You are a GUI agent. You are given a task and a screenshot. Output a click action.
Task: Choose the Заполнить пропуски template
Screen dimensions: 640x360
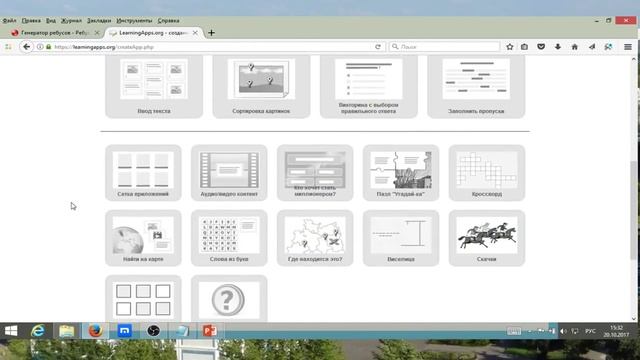(476, 87)
